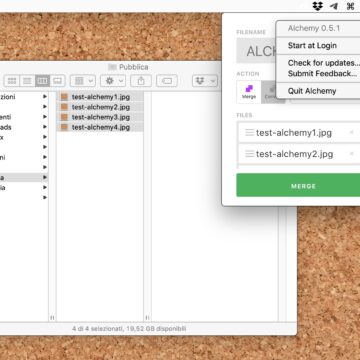Switch Finder to icon view

(x=12, y=81)
